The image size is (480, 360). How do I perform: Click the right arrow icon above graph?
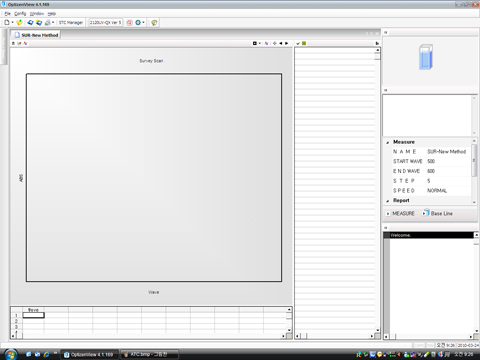(x=286, y=43)
